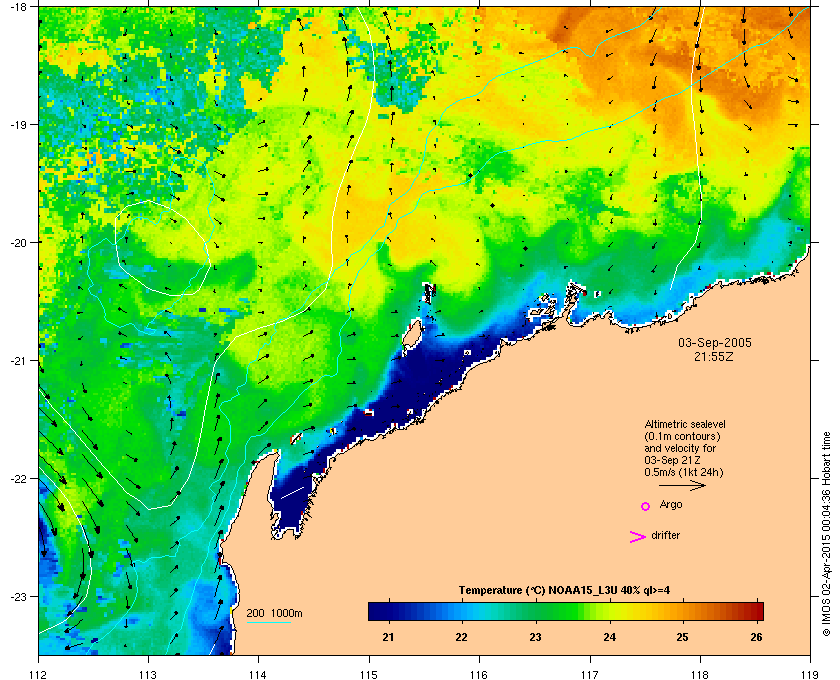Click the Temperature NOAA15_L3U colorbar title
Image resolution: width=840 pixels, height=680 pixels.
(x=564, y=591)
